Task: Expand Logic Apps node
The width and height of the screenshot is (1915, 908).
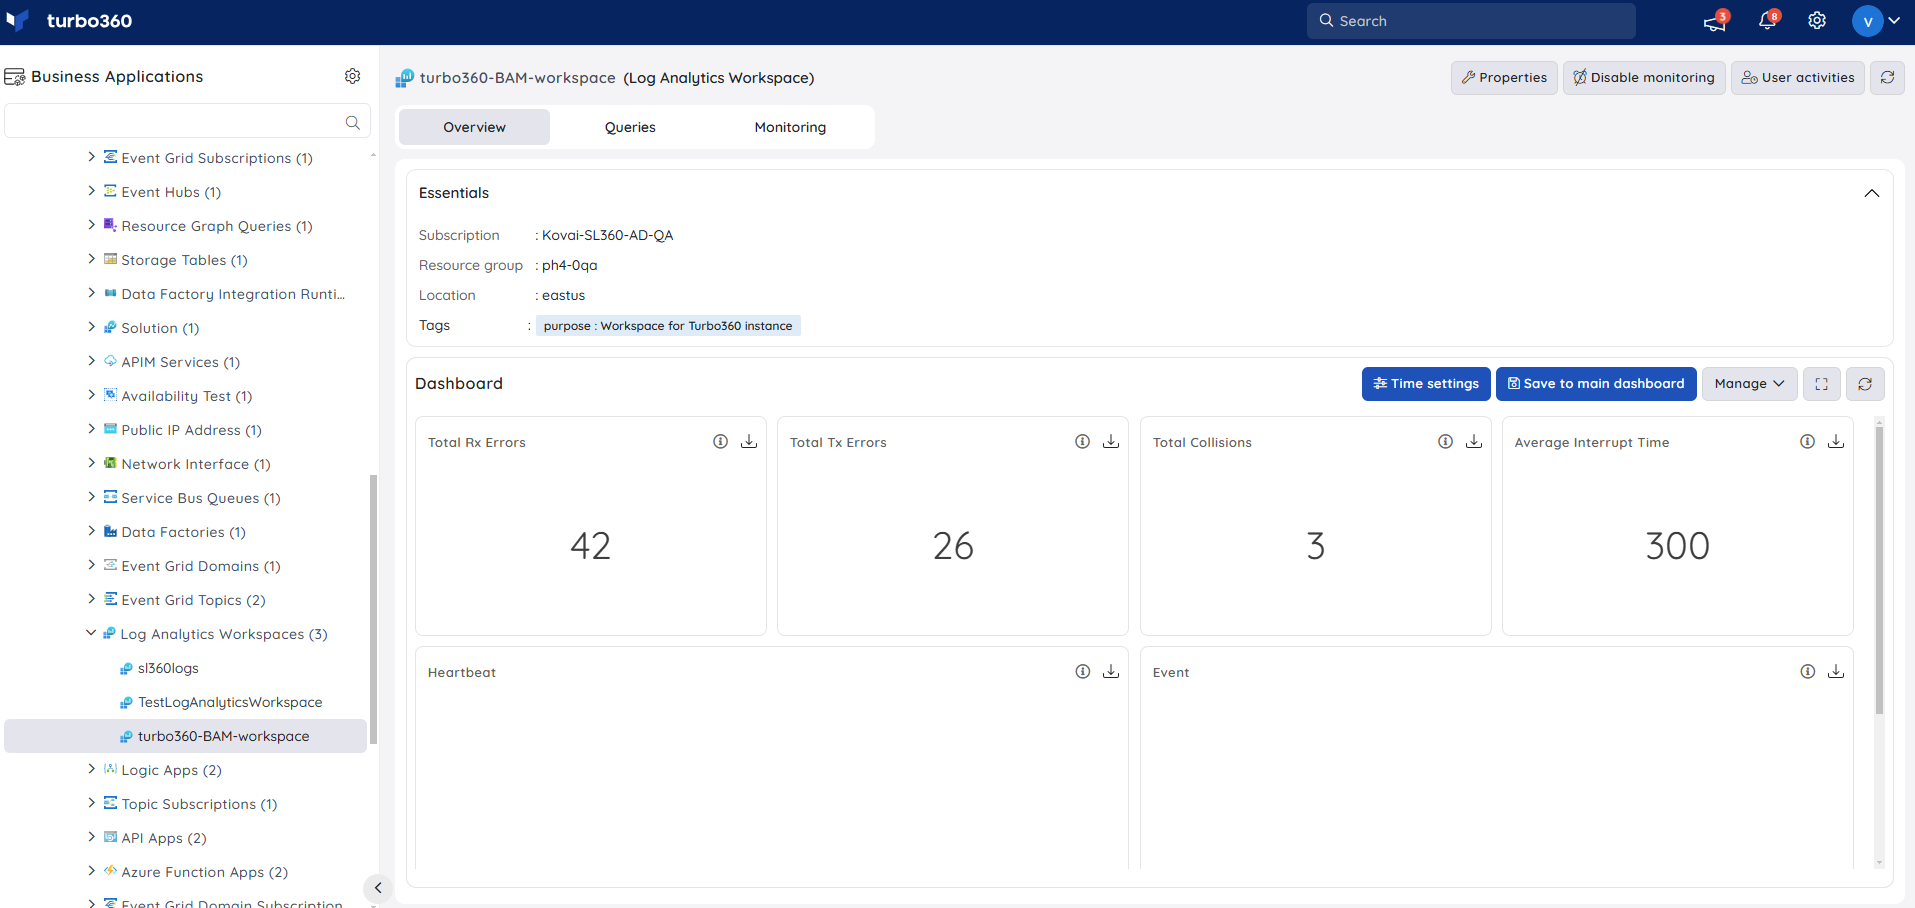Action: 92,769
